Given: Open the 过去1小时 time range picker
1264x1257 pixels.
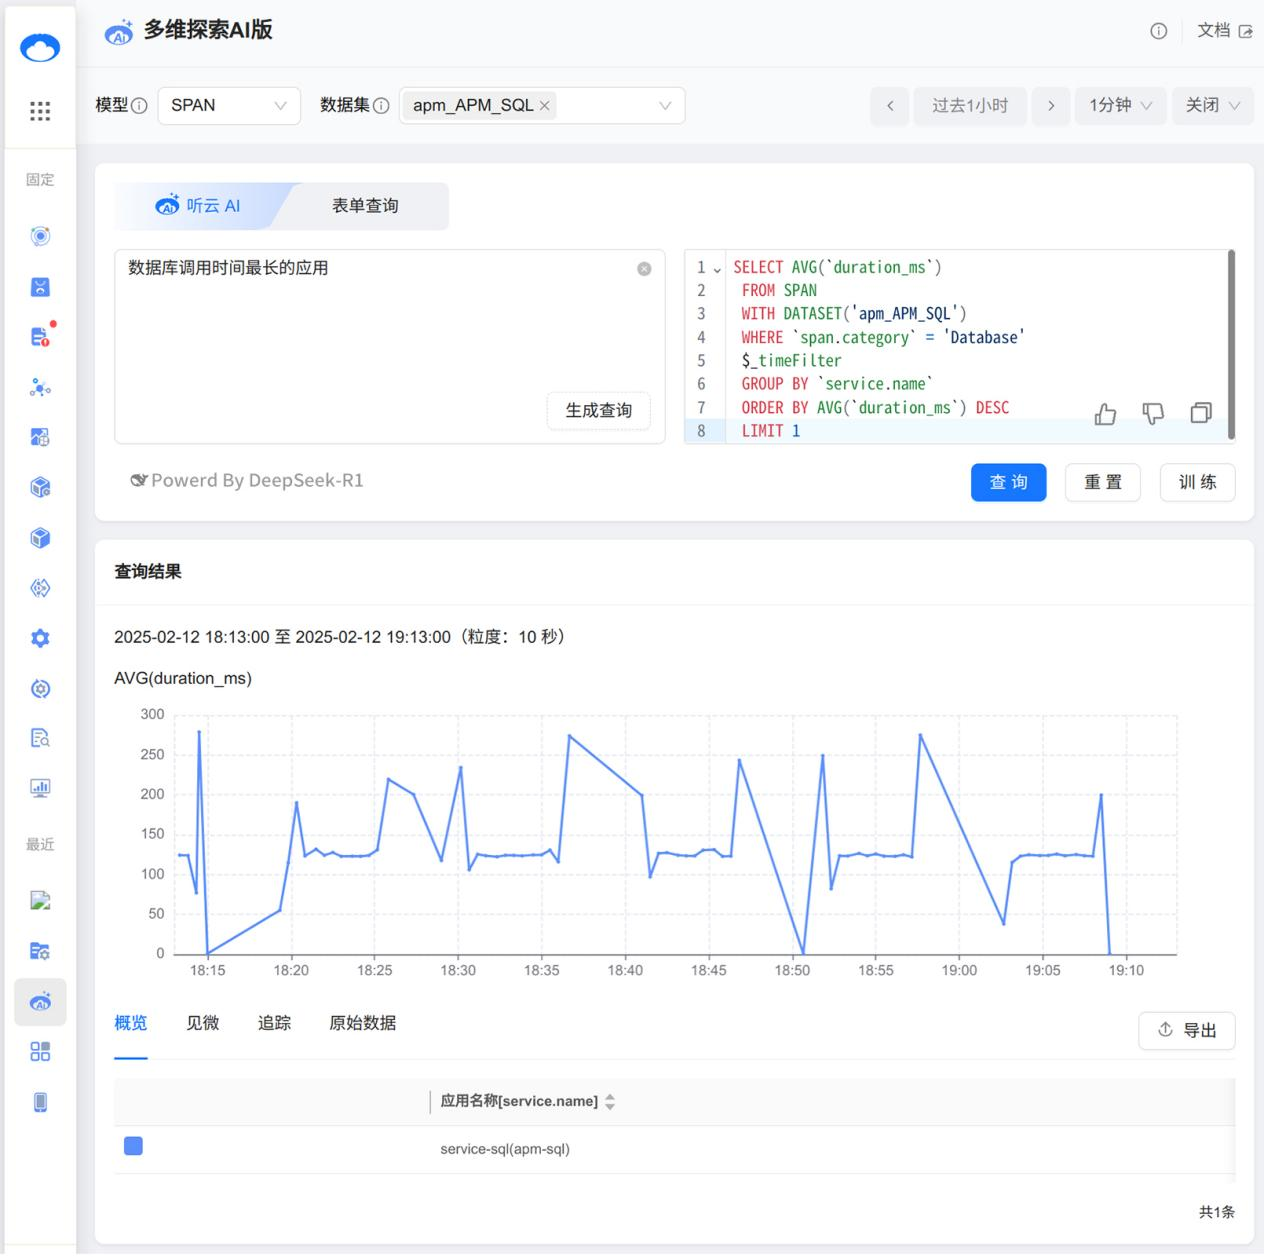Looking at the screenshot, I should point(970,105).
